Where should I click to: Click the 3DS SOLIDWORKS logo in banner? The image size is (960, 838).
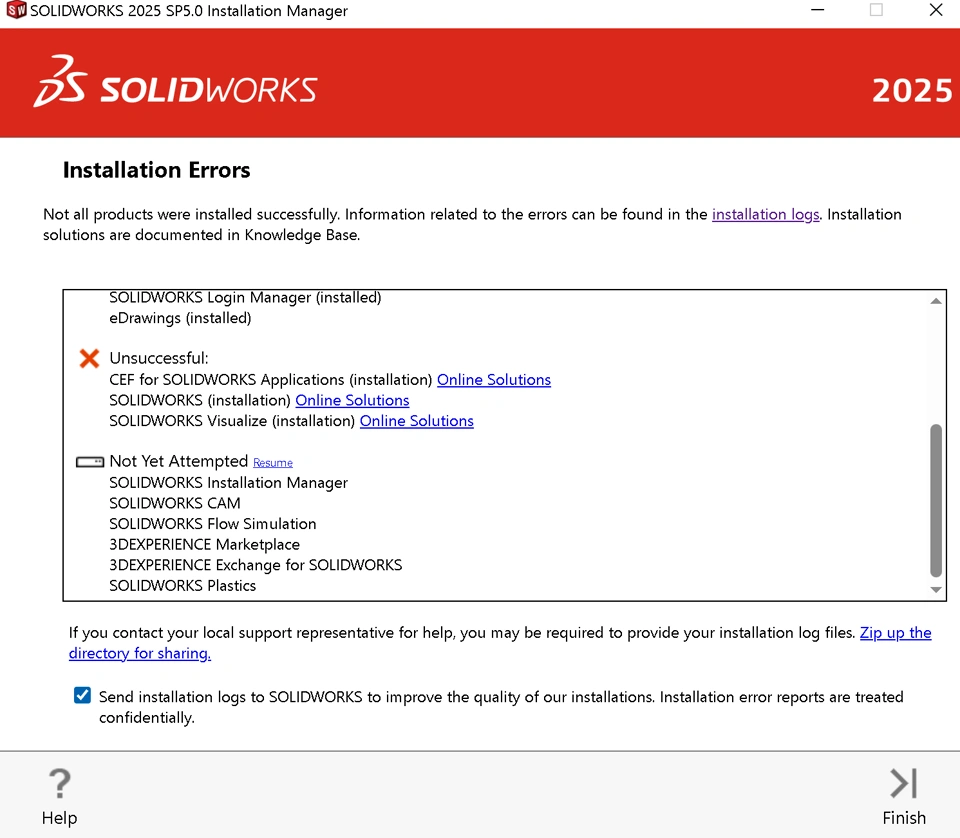pyautogui.click(x=175, y=81)
